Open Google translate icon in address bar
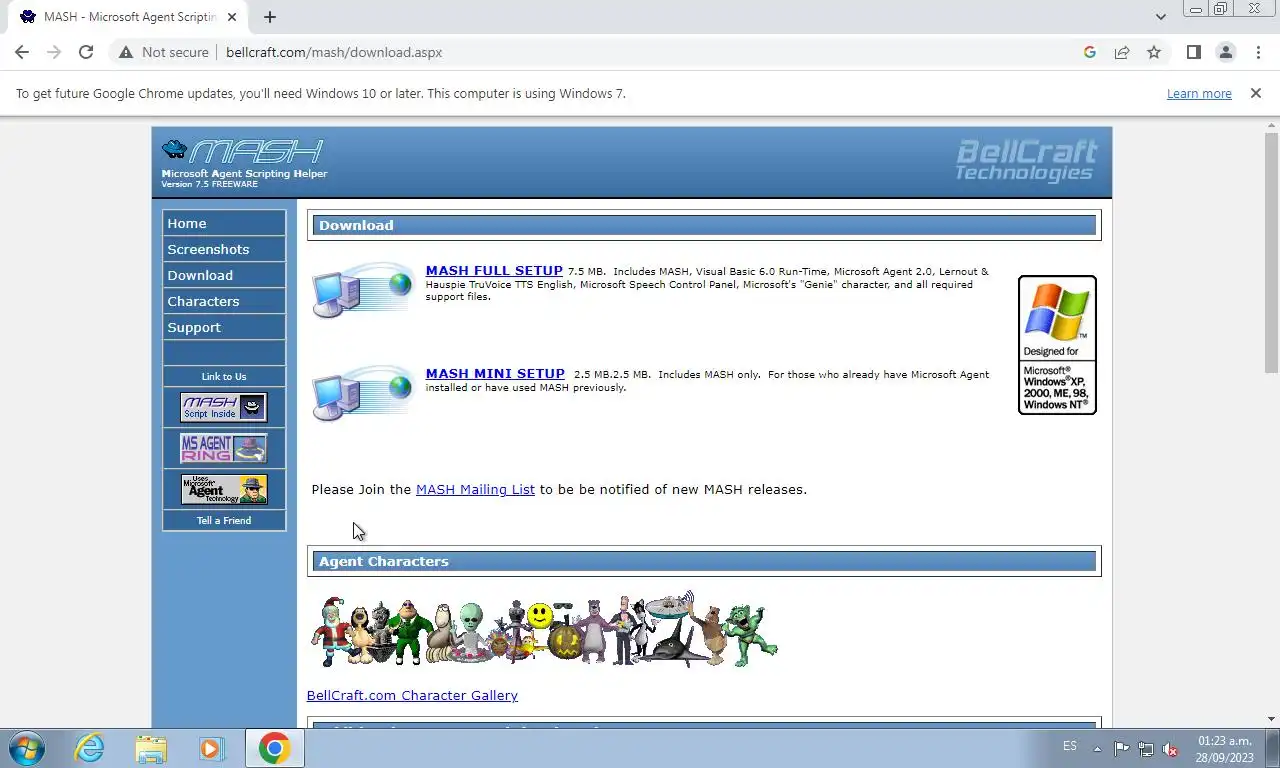 1090,52
